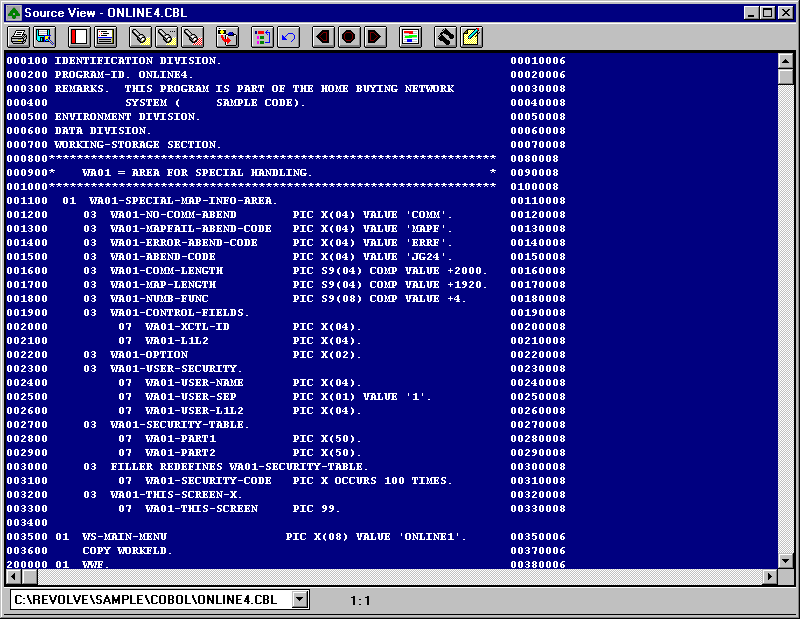This screenshot has width=800, height=619.
Task: Click the blue undo arrow icon
Action: [x=288, y=37]
